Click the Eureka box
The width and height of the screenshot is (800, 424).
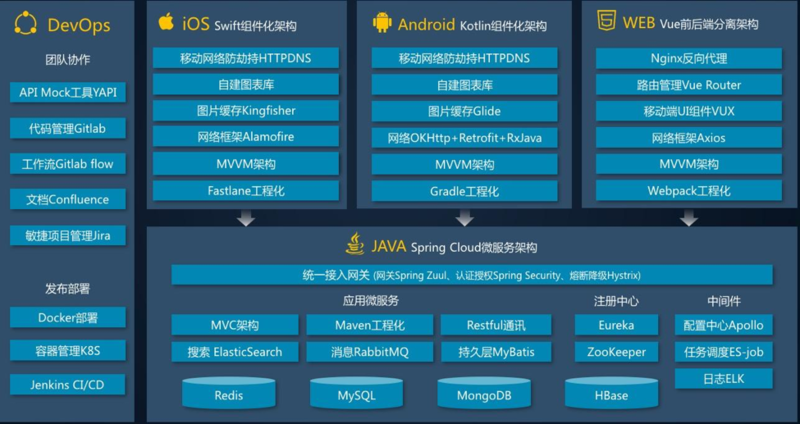[x=616, y=325]
